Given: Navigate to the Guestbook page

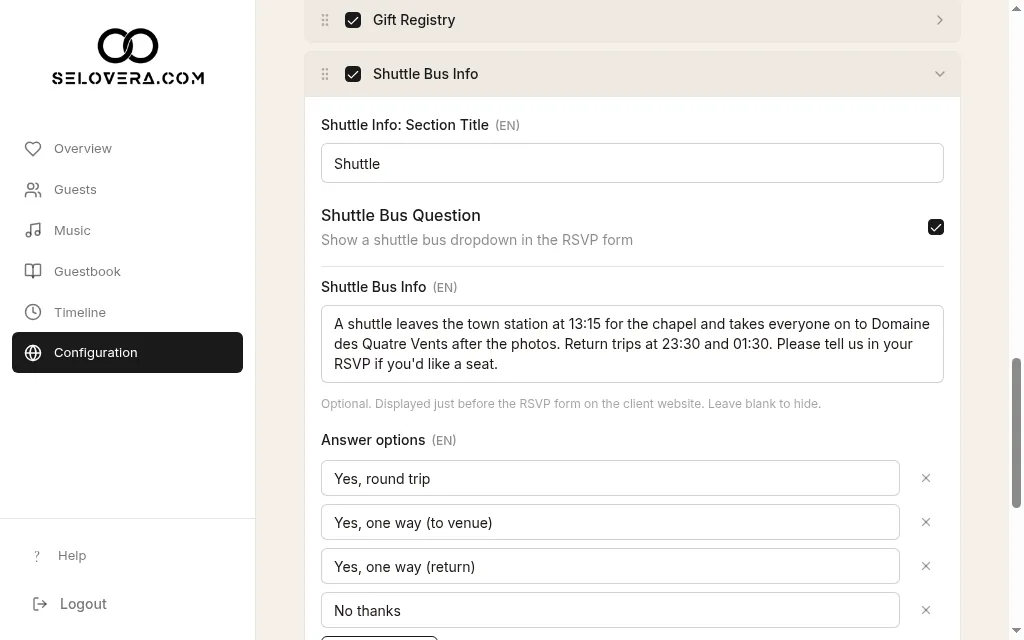Looking at the screenshot, I should (x=127, y=272).
